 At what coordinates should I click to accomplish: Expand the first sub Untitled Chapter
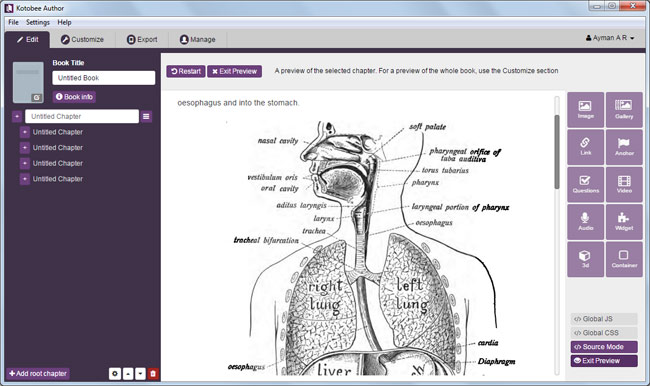24,132
